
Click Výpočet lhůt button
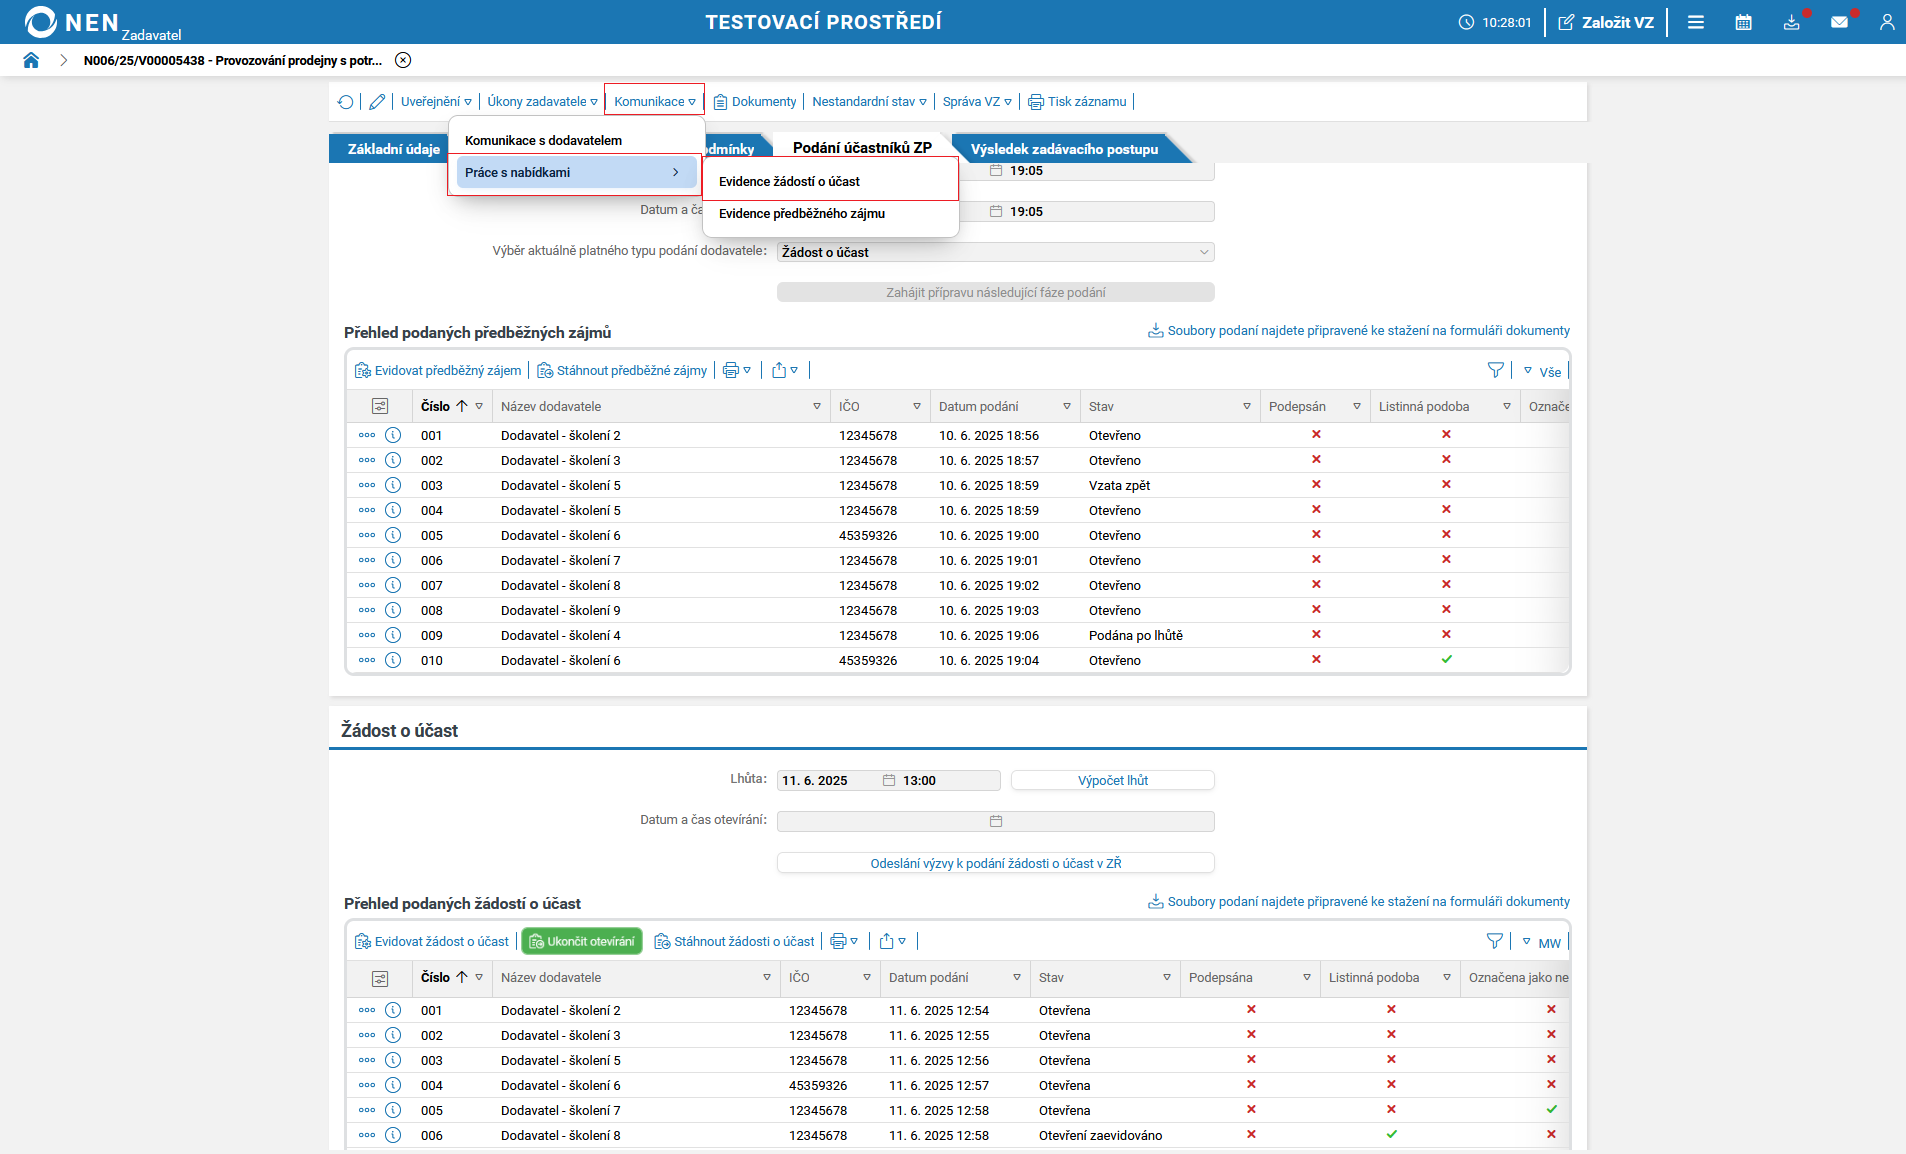click(x=1113, y=781)
